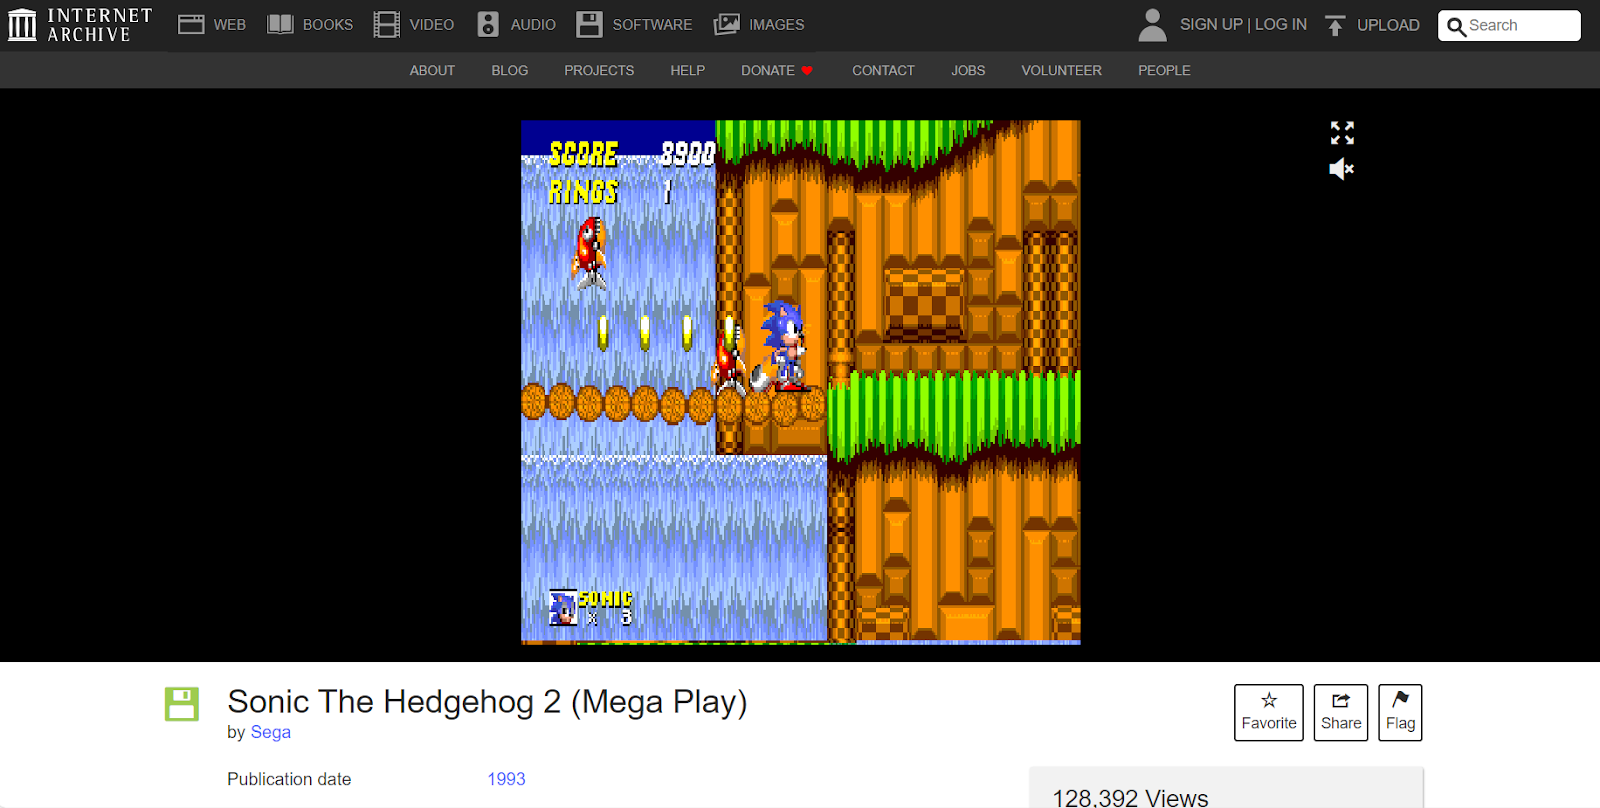
Task: Open the JOBS page
Action: pos(968,70)
